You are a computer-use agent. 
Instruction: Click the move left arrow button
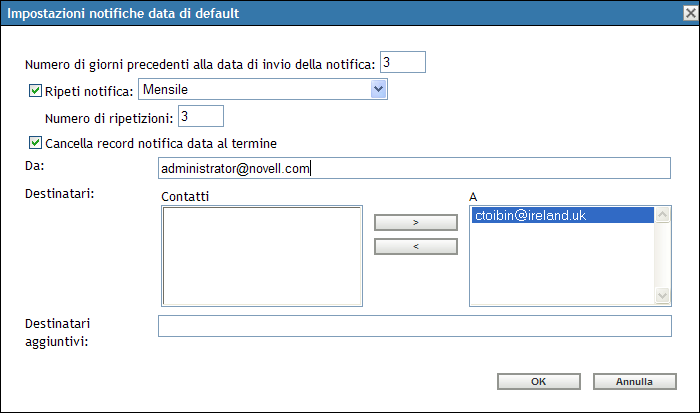click(415, 246)
